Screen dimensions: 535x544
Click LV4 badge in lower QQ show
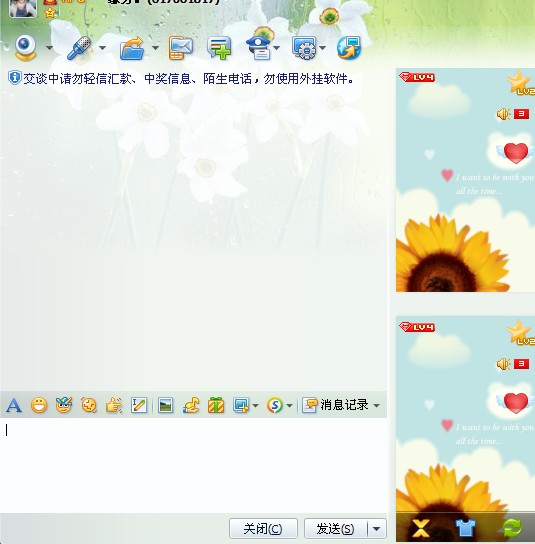point(417,327)
